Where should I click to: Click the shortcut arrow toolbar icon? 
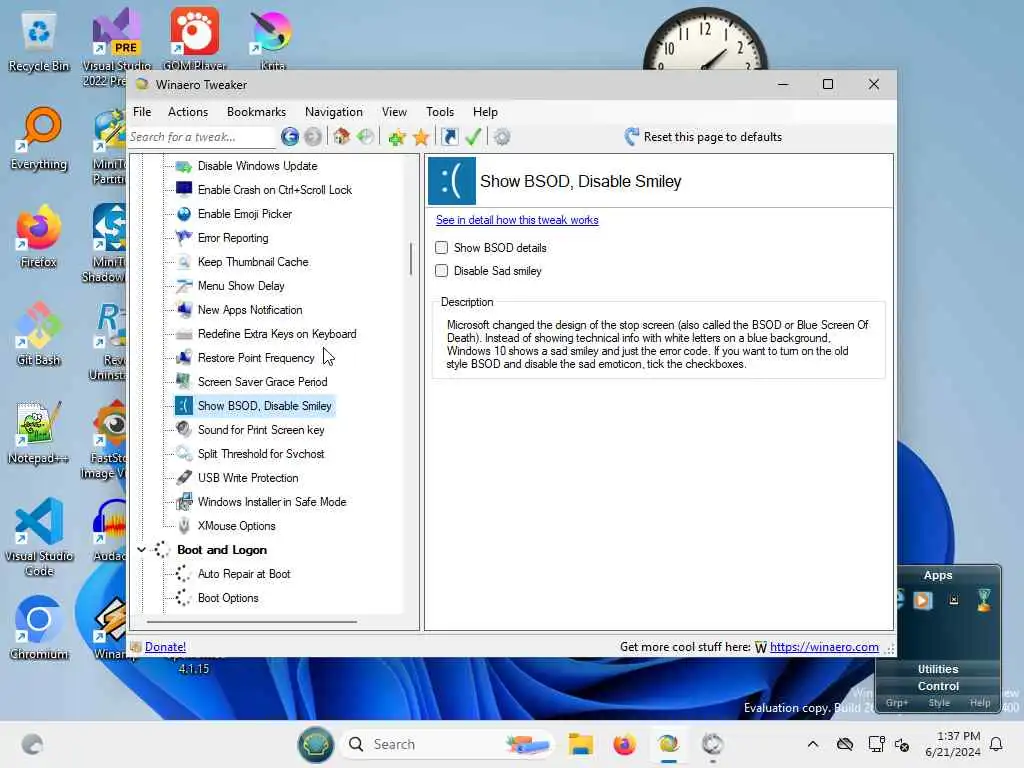(x=449, y=136)
